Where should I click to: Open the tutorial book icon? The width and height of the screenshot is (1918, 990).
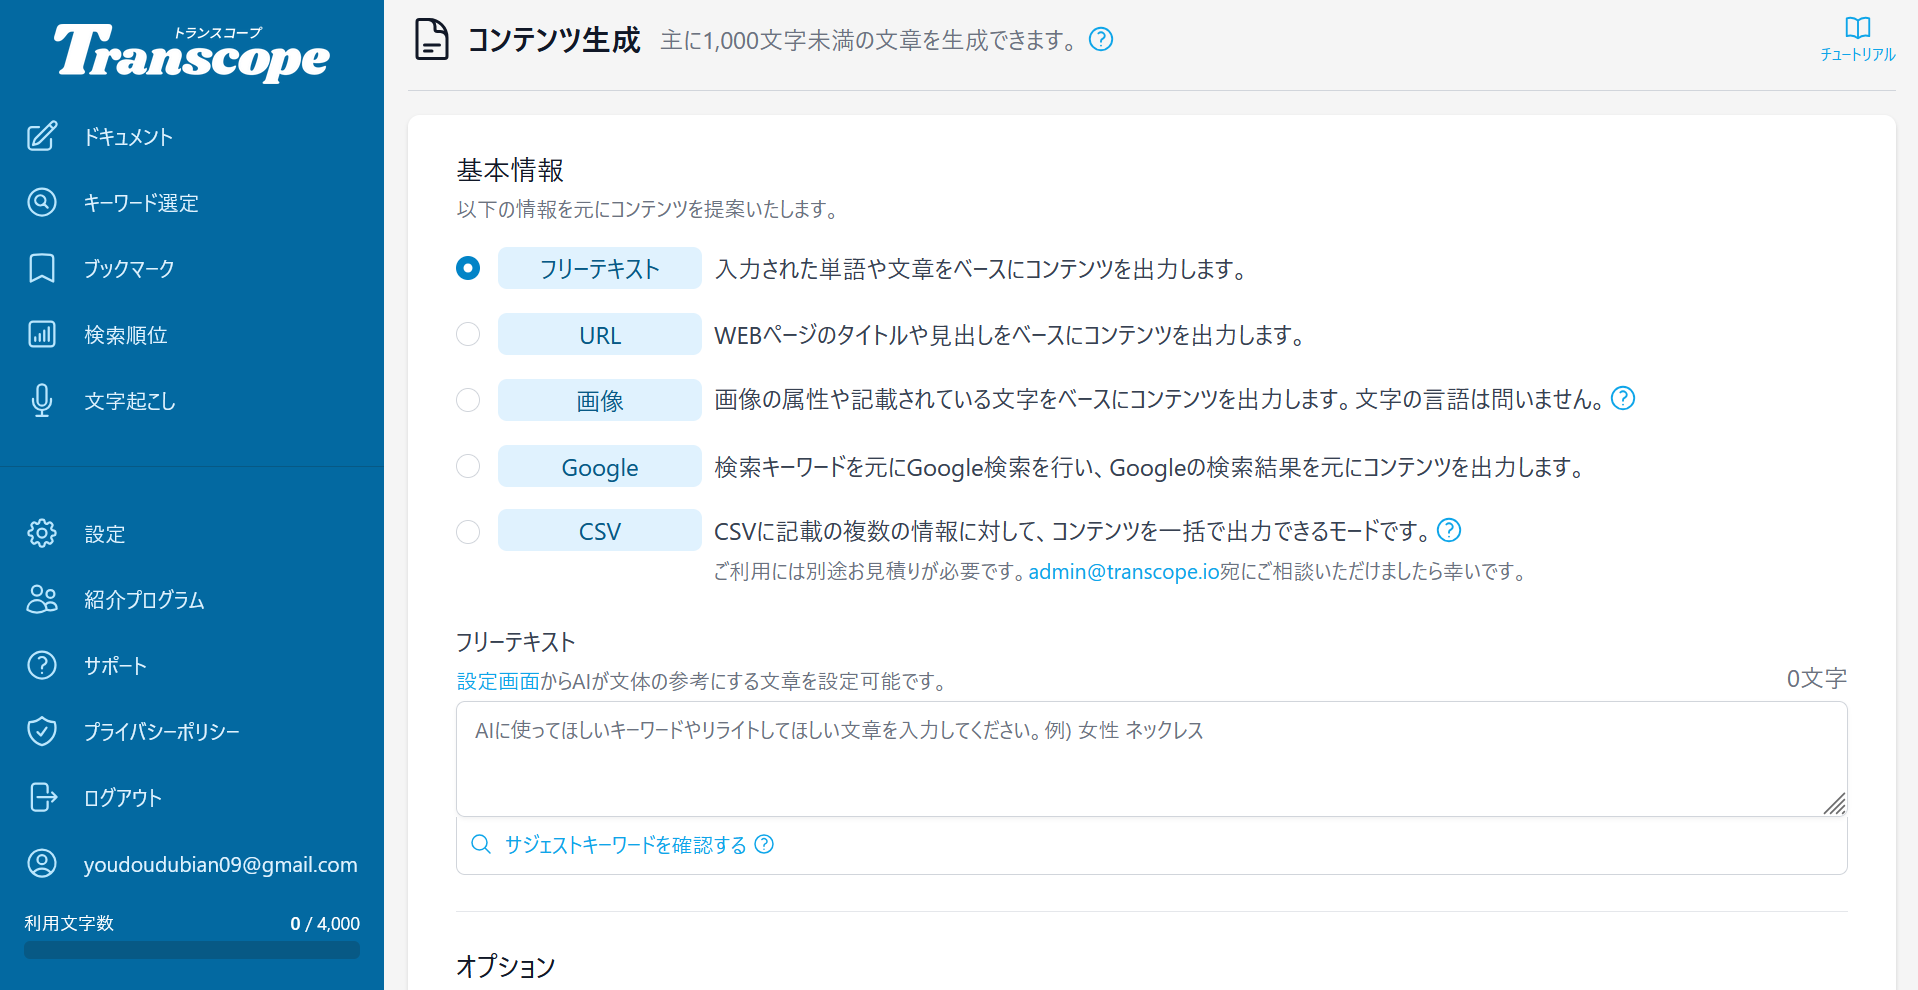pos(1857,28)
